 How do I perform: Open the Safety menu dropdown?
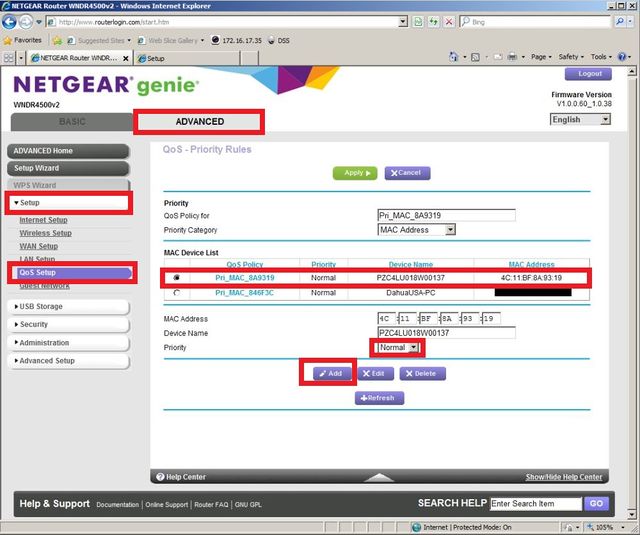[x=571, y=57]
